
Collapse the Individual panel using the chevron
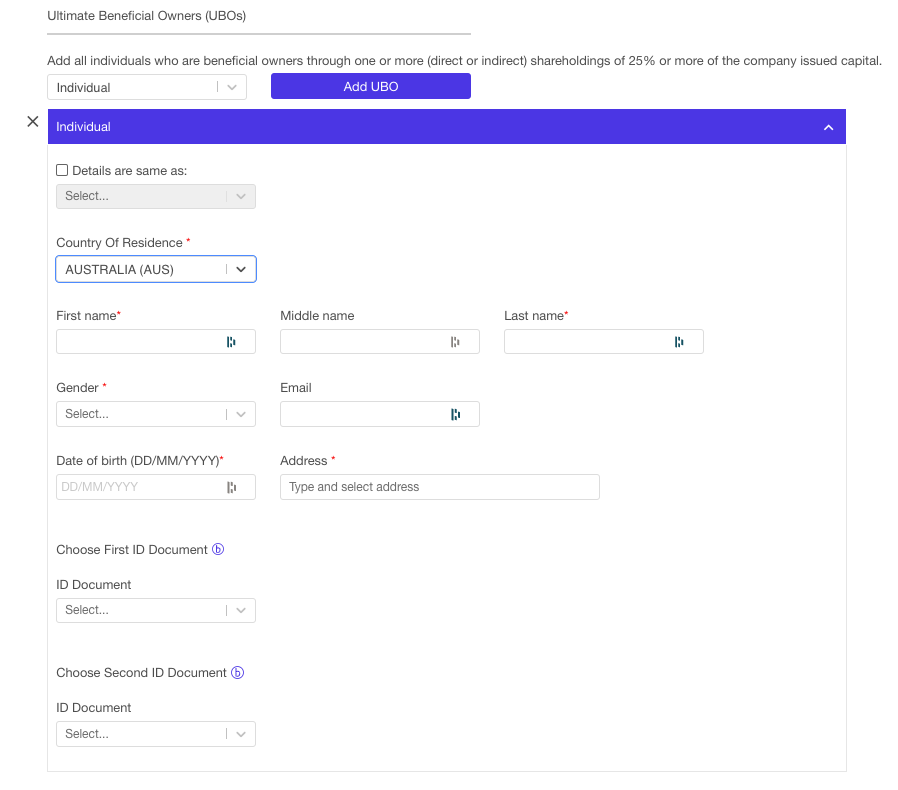pyautogui.click(x=828, y=127)
